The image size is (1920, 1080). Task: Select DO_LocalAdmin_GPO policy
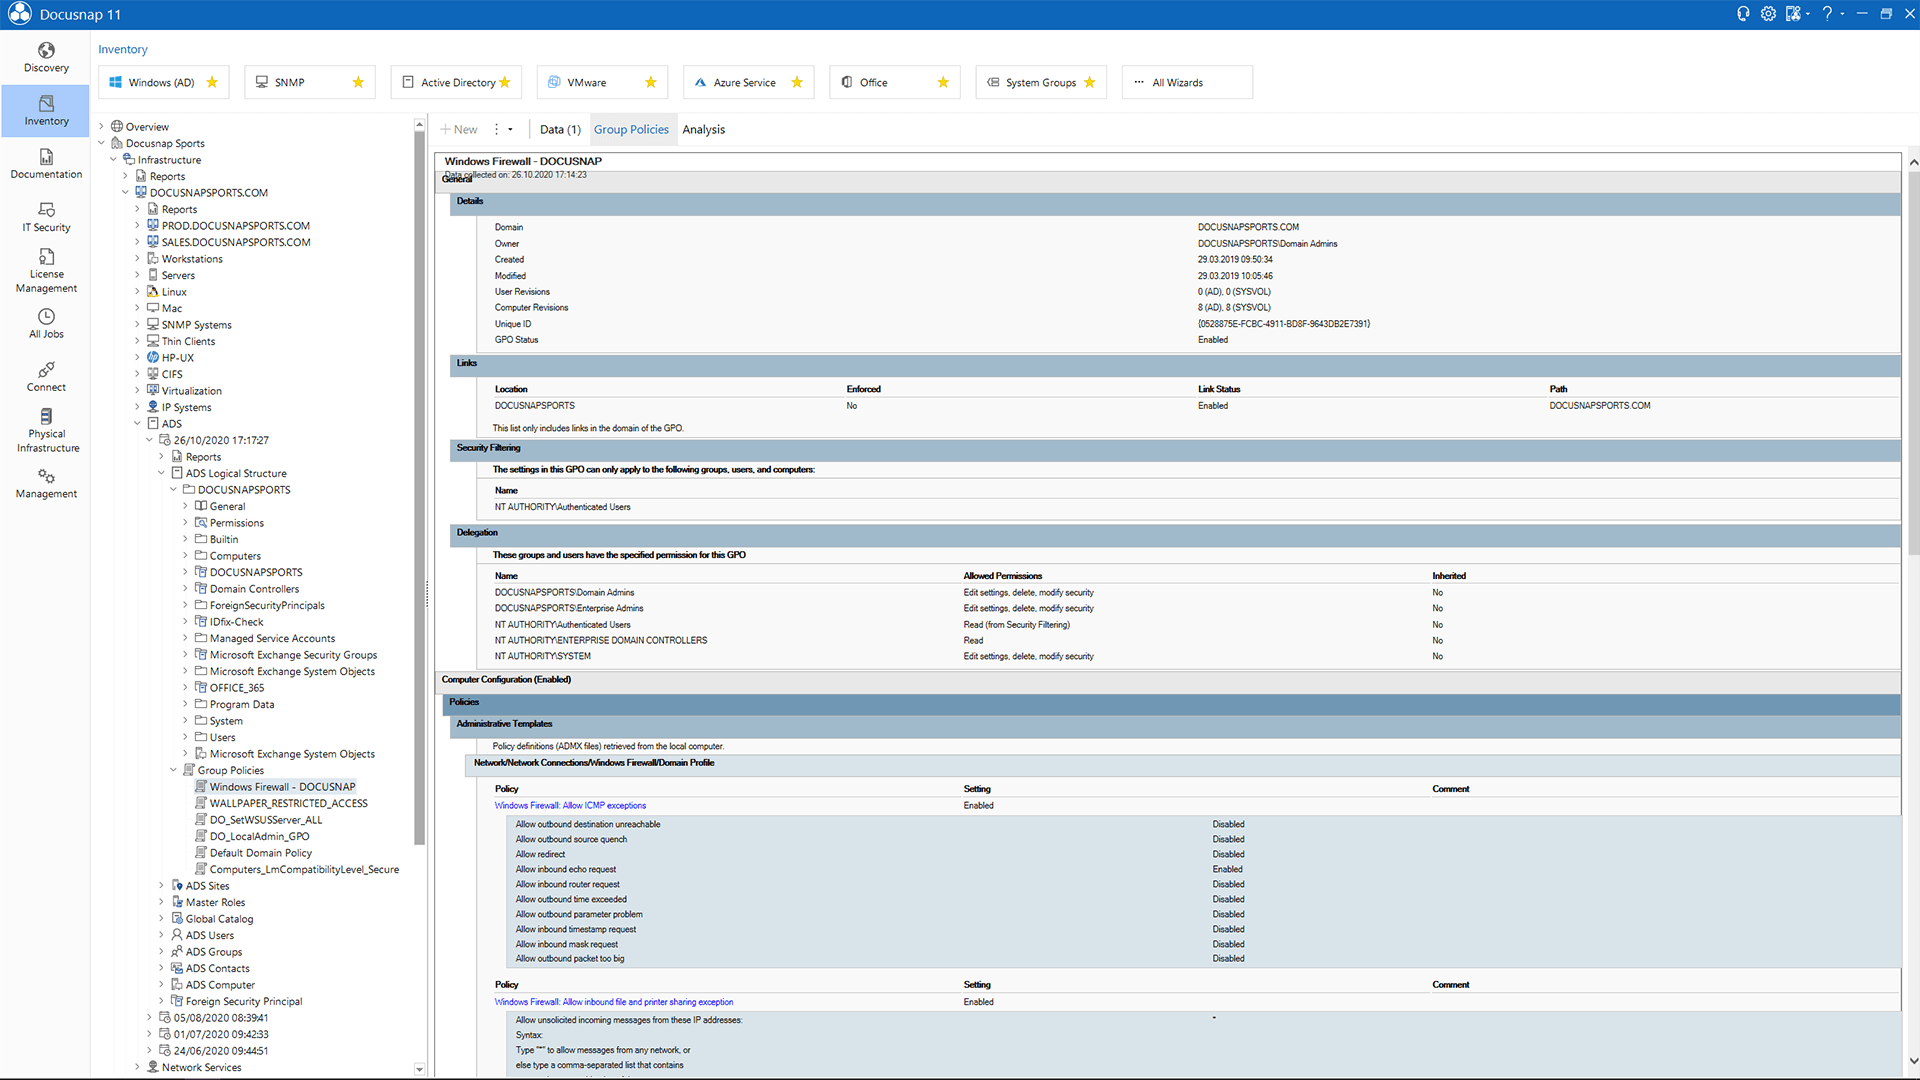tap(259, 837)
